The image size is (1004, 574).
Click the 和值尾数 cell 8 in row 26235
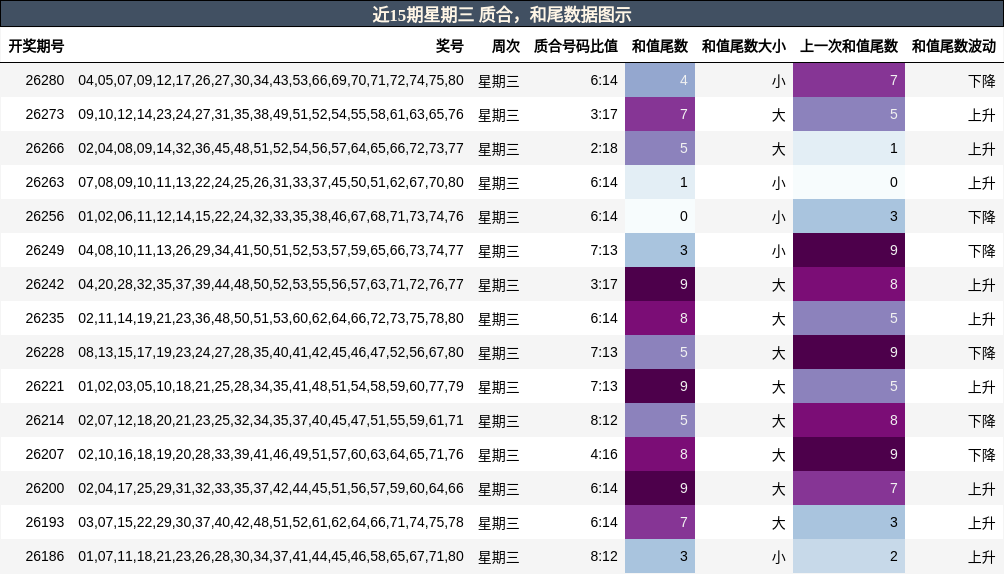coord(660,318)
